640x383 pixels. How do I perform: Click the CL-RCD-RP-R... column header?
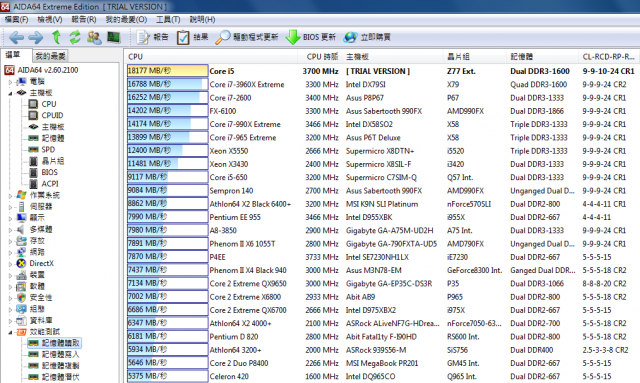[609, 57]
